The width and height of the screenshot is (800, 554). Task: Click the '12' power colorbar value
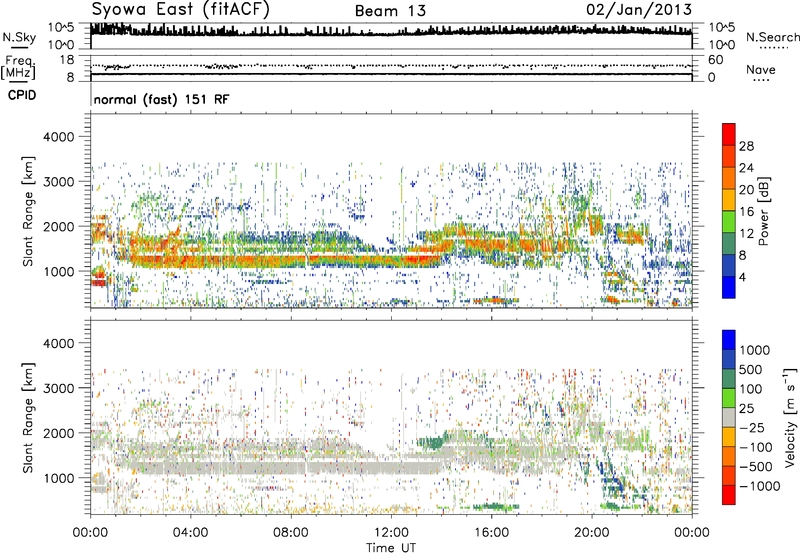click(x=746, y=234)
